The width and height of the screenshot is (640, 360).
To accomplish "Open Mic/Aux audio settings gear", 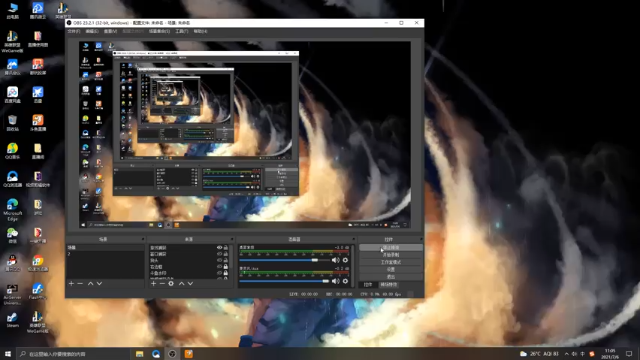I will [345, 281].
